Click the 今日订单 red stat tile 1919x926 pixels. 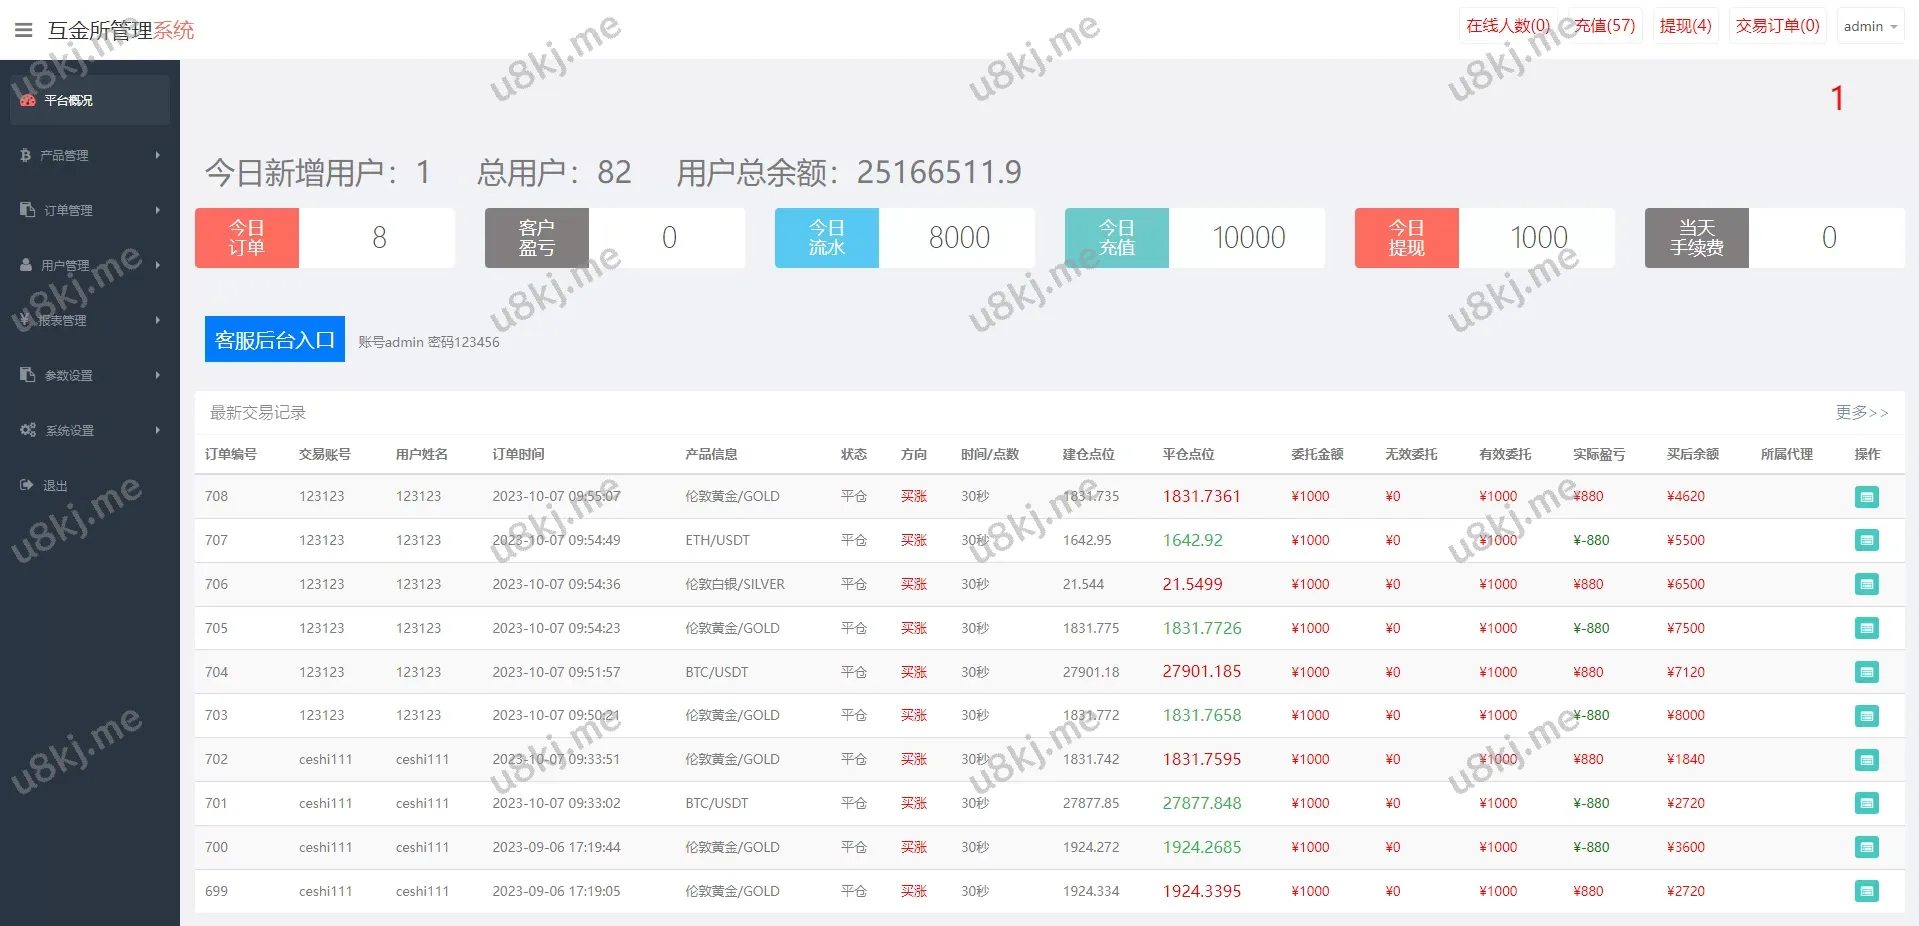[x=247, y=238]
